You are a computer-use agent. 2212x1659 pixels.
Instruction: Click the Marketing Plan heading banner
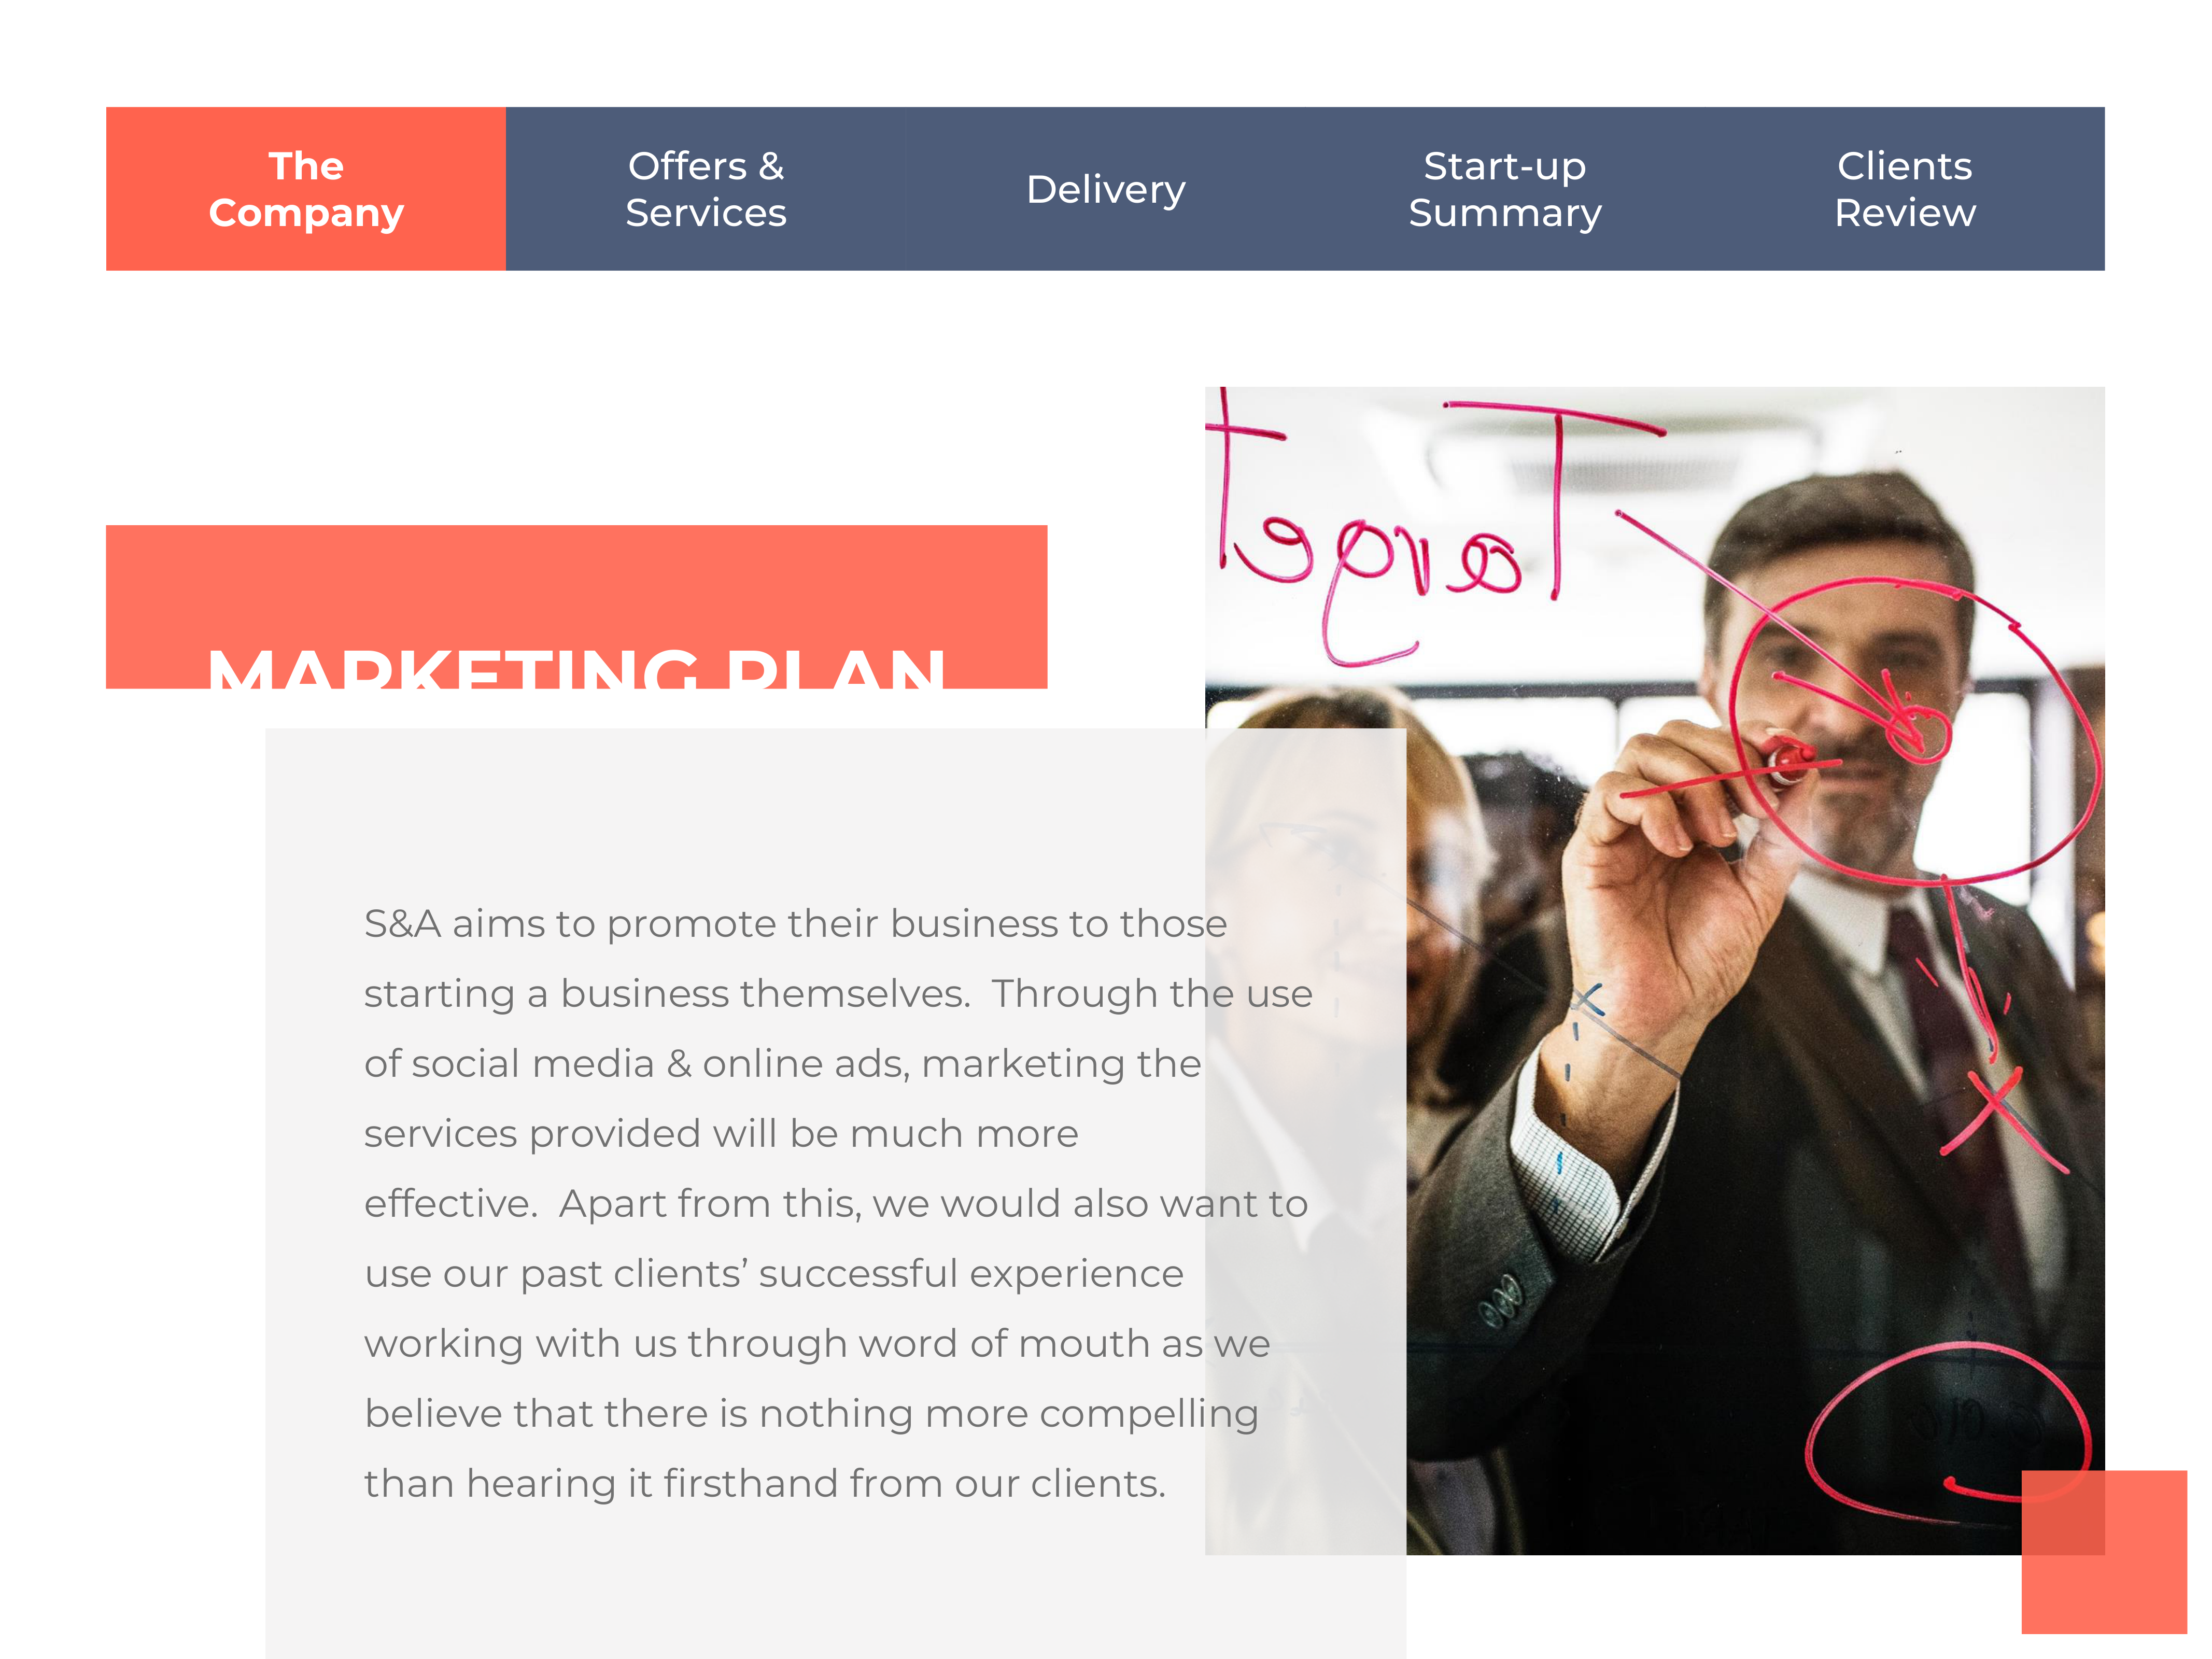pos(577,607)
